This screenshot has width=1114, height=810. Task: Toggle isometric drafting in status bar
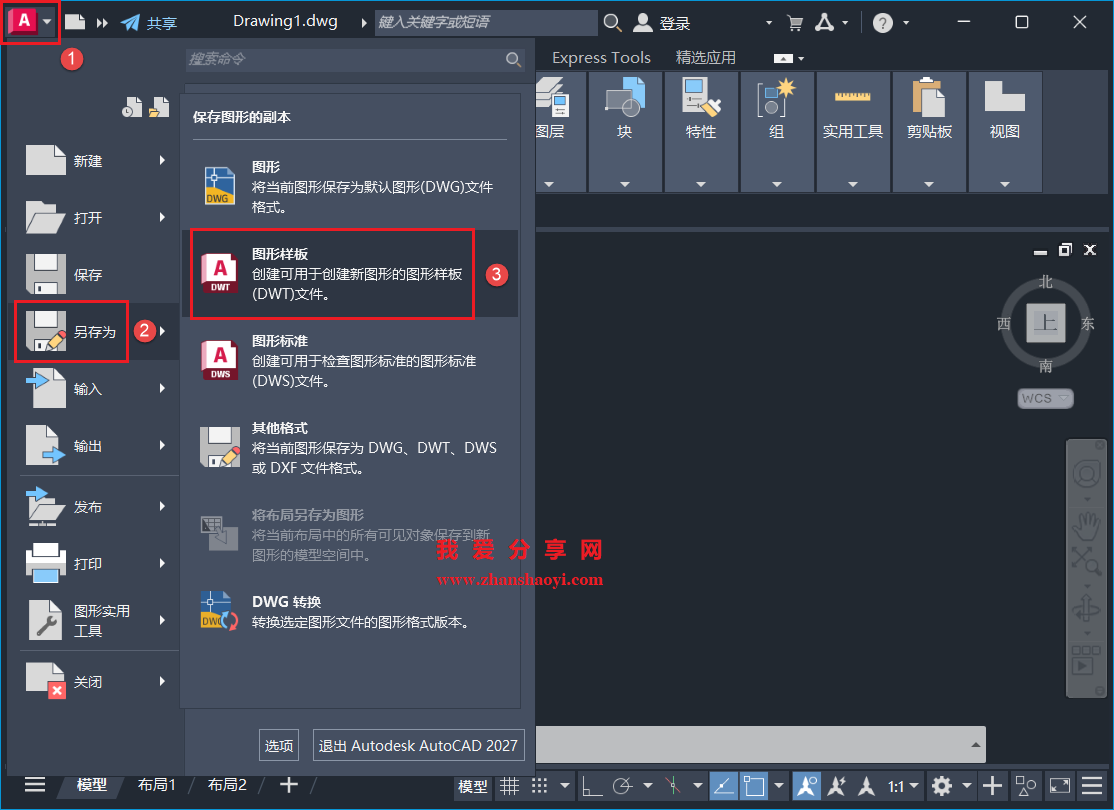pos(672,786)
